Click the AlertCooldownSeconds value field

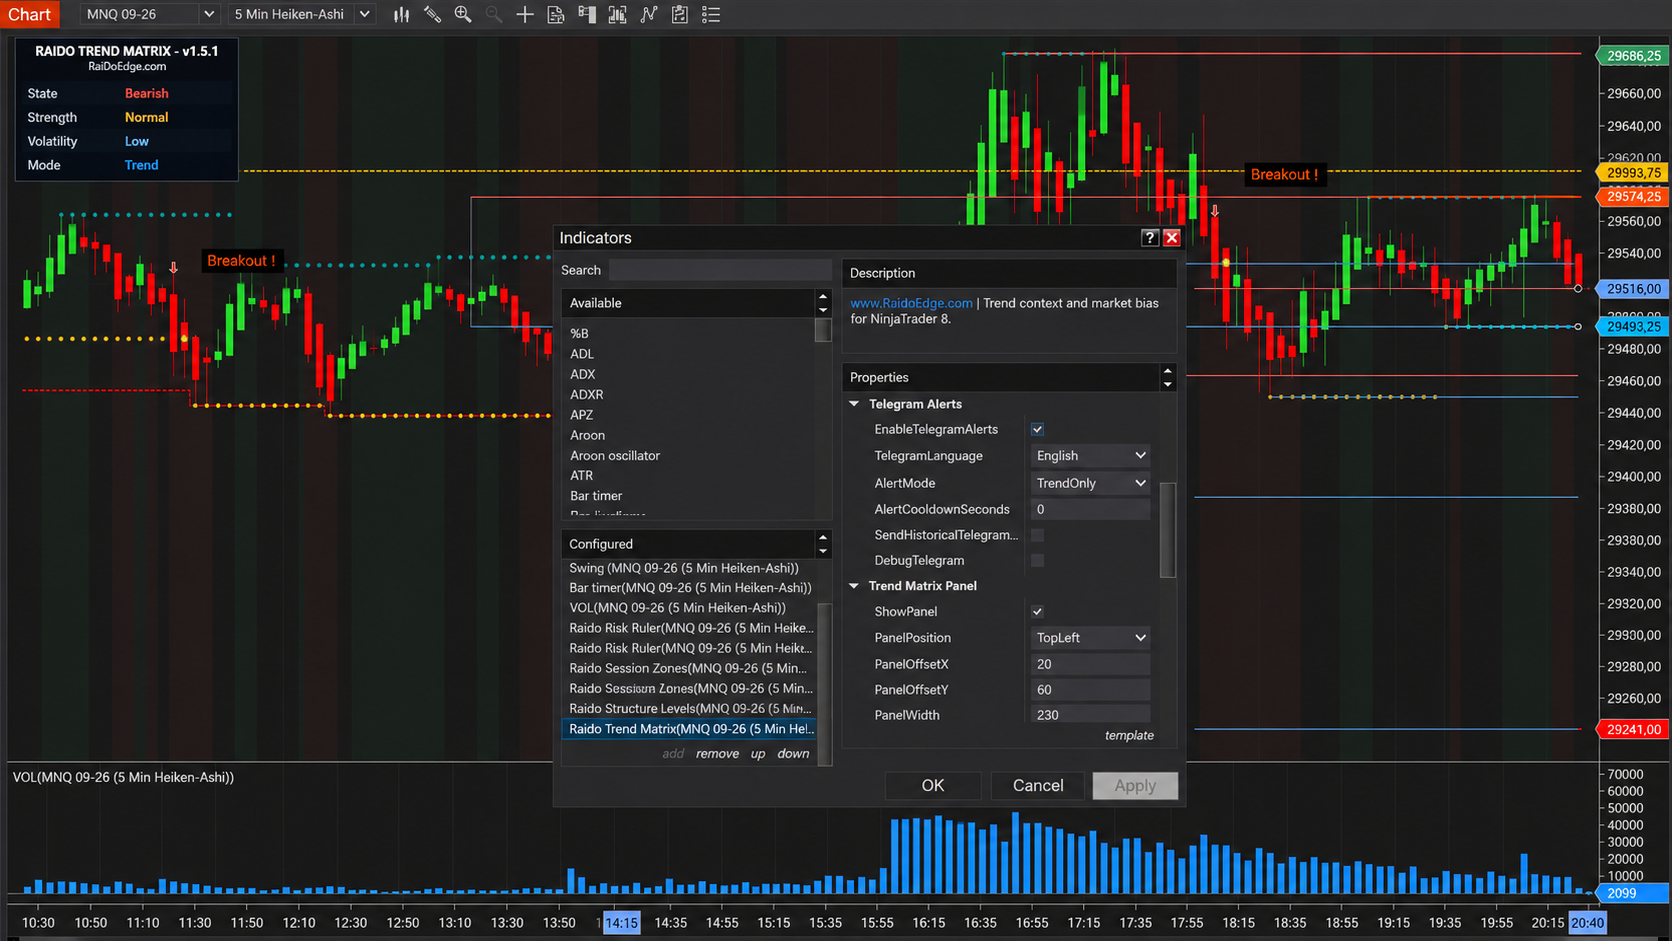coord(1090,509)
